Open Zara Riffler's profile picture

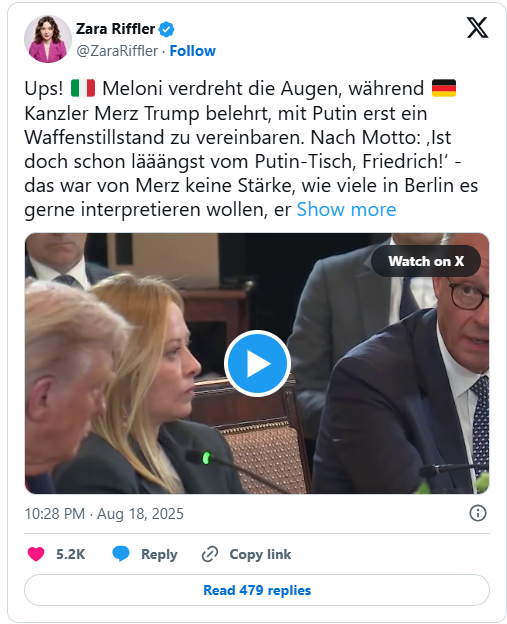click(x=48, y=39)
